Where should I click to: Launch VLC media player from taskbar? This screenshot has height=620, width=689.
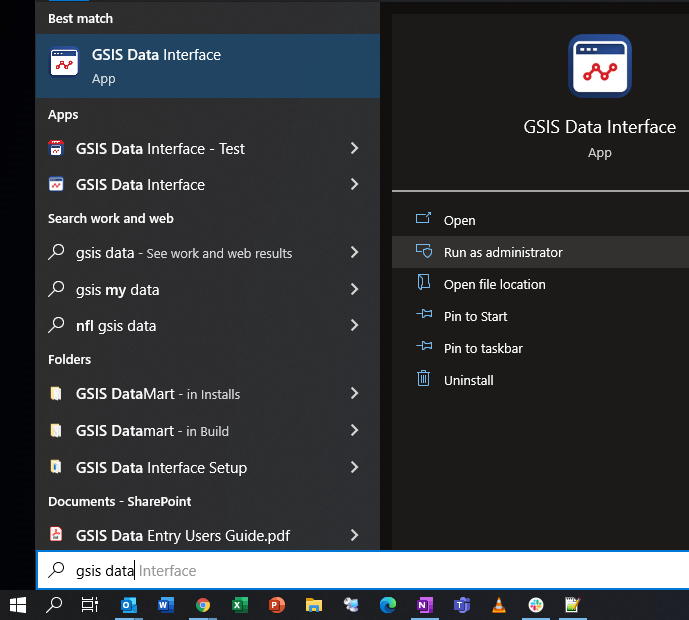pos(499,605)
